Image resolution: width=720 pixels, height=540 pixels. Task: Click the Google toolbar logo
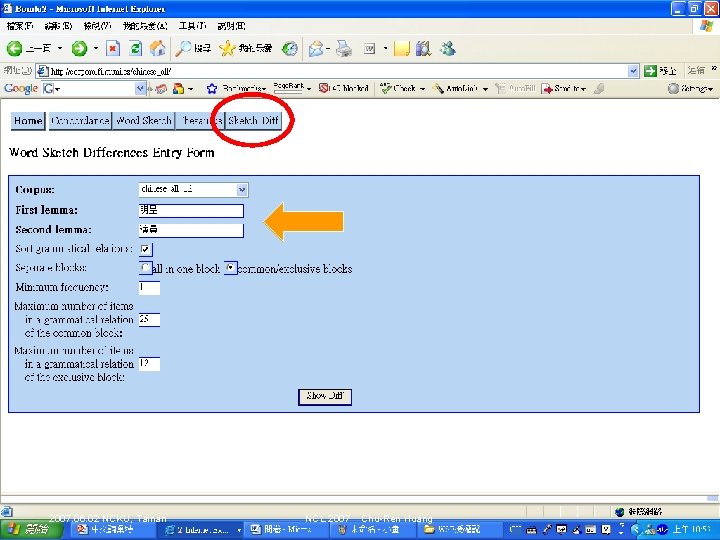(21, 88)
